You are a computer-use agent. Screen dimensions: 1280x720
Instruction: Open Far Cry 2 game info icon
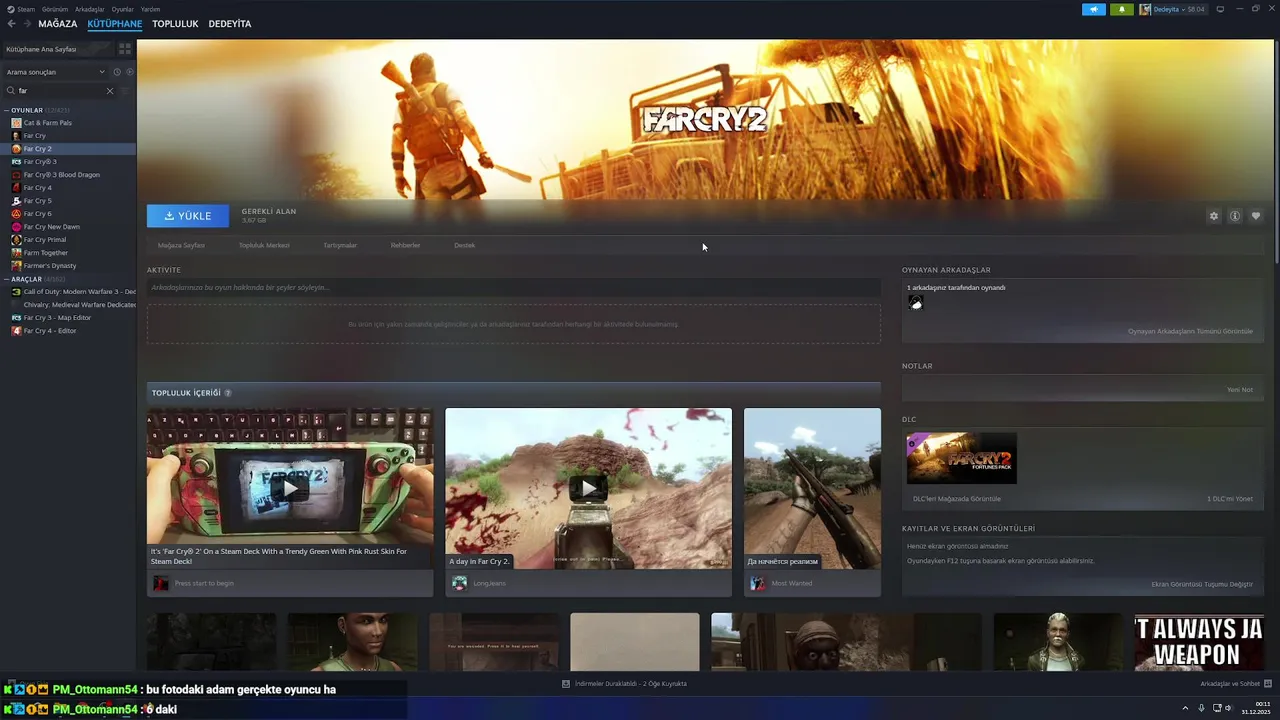tap(1235, 216)
